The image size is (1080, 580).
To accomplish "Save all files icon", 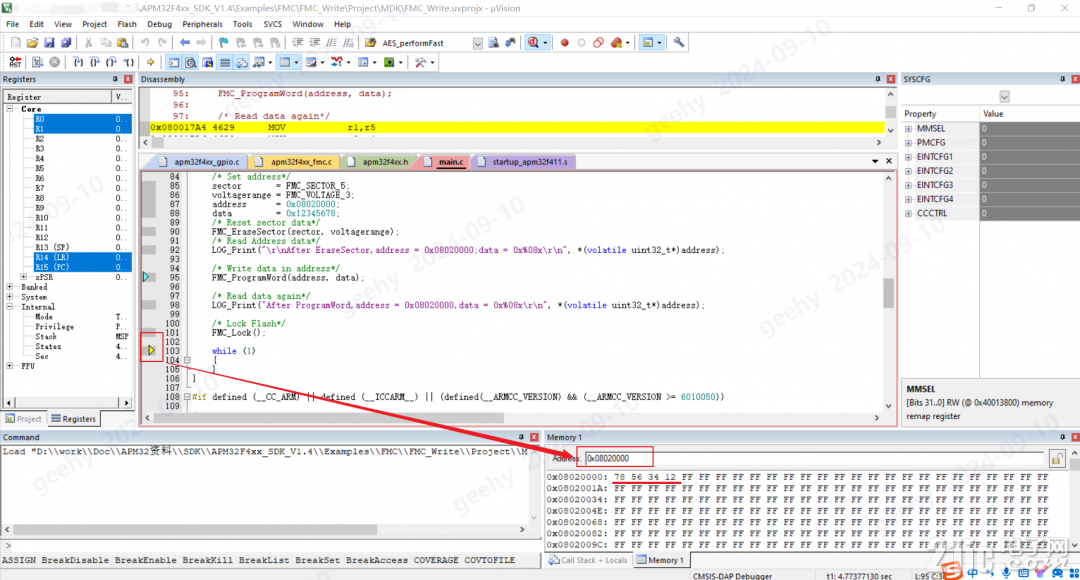I will 66,43.
